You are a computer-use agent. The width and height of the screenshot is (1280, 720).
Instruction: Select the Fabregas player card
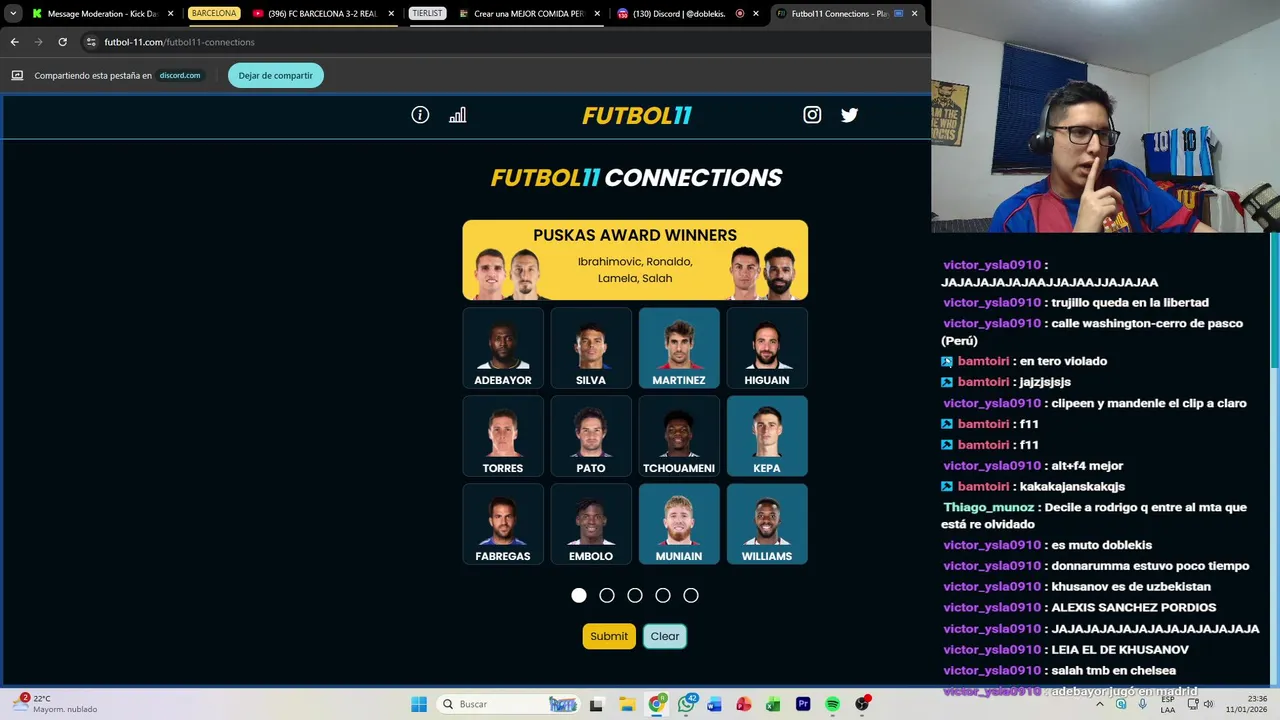(x=503, y=524)
